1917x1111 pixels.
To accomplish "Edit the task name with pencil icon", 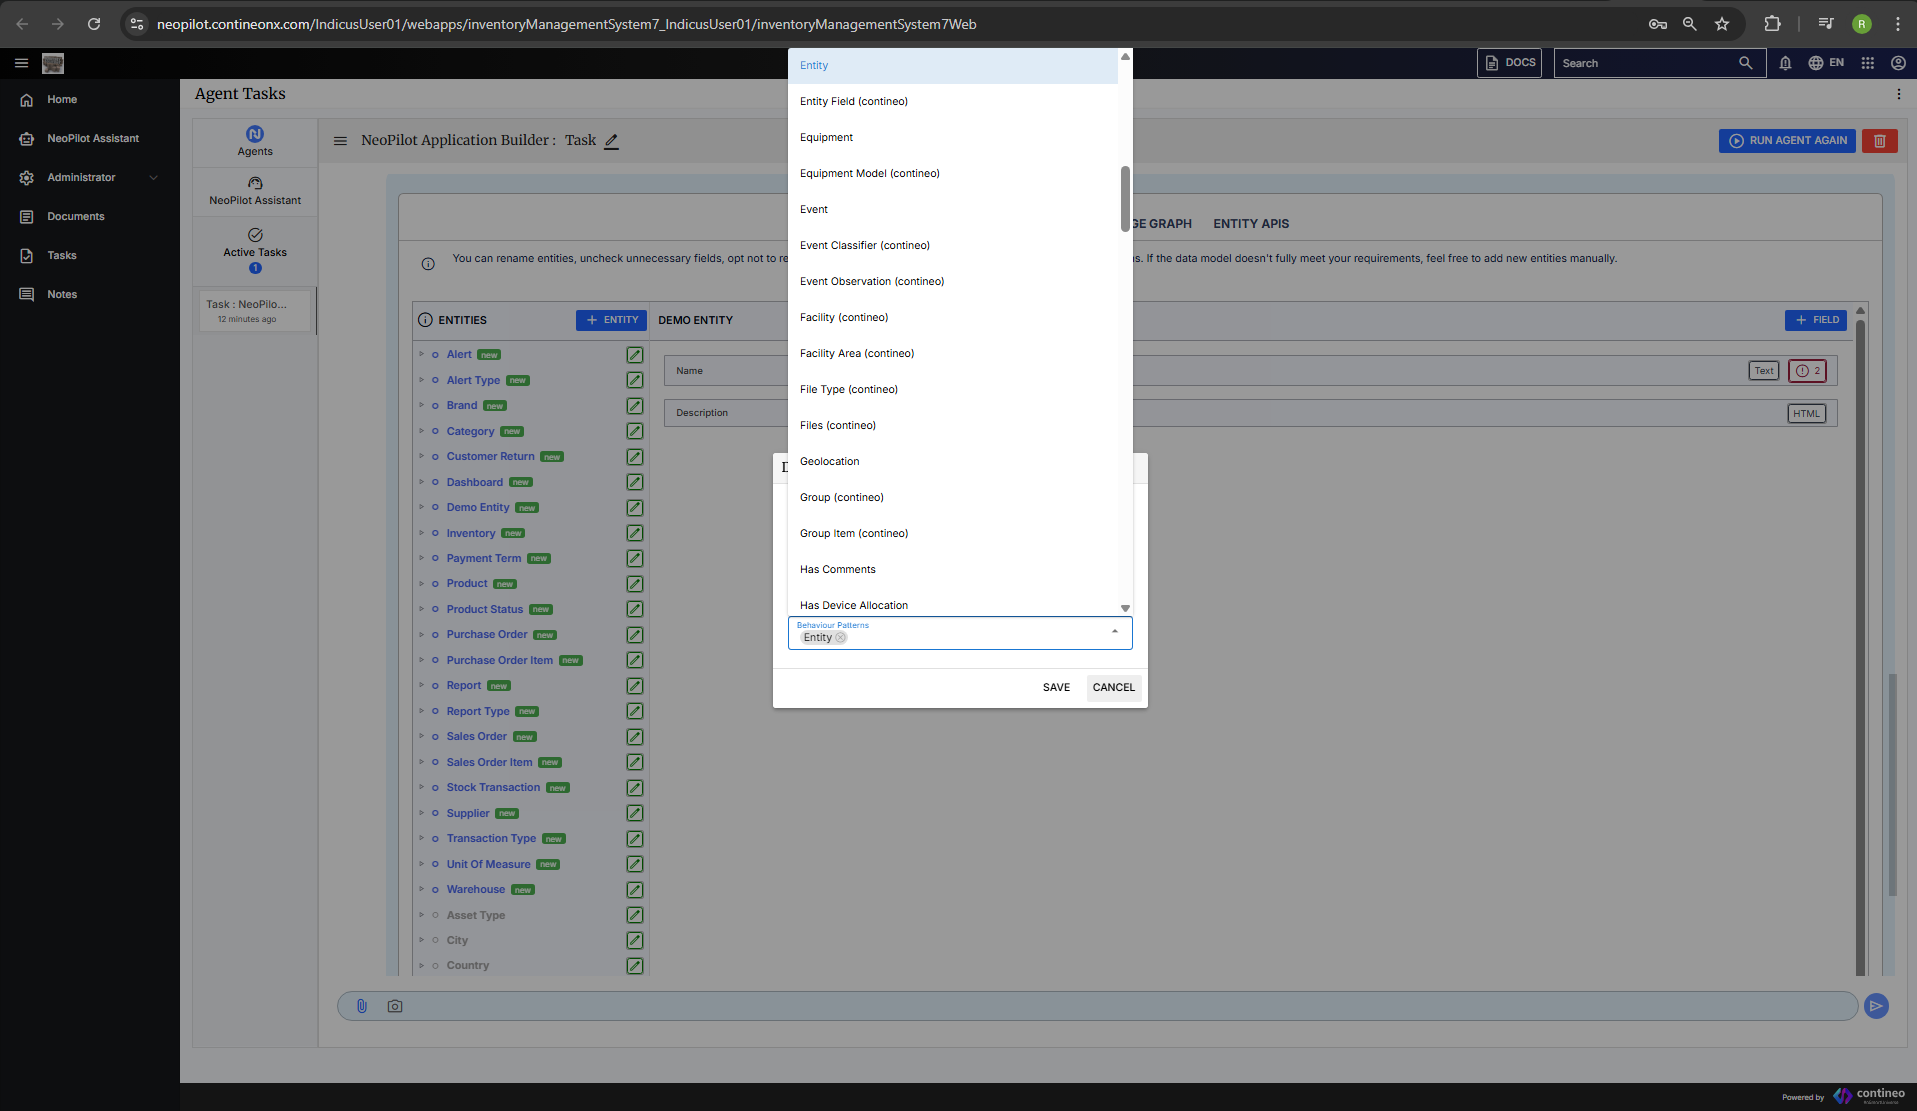I will coord(611,141).
